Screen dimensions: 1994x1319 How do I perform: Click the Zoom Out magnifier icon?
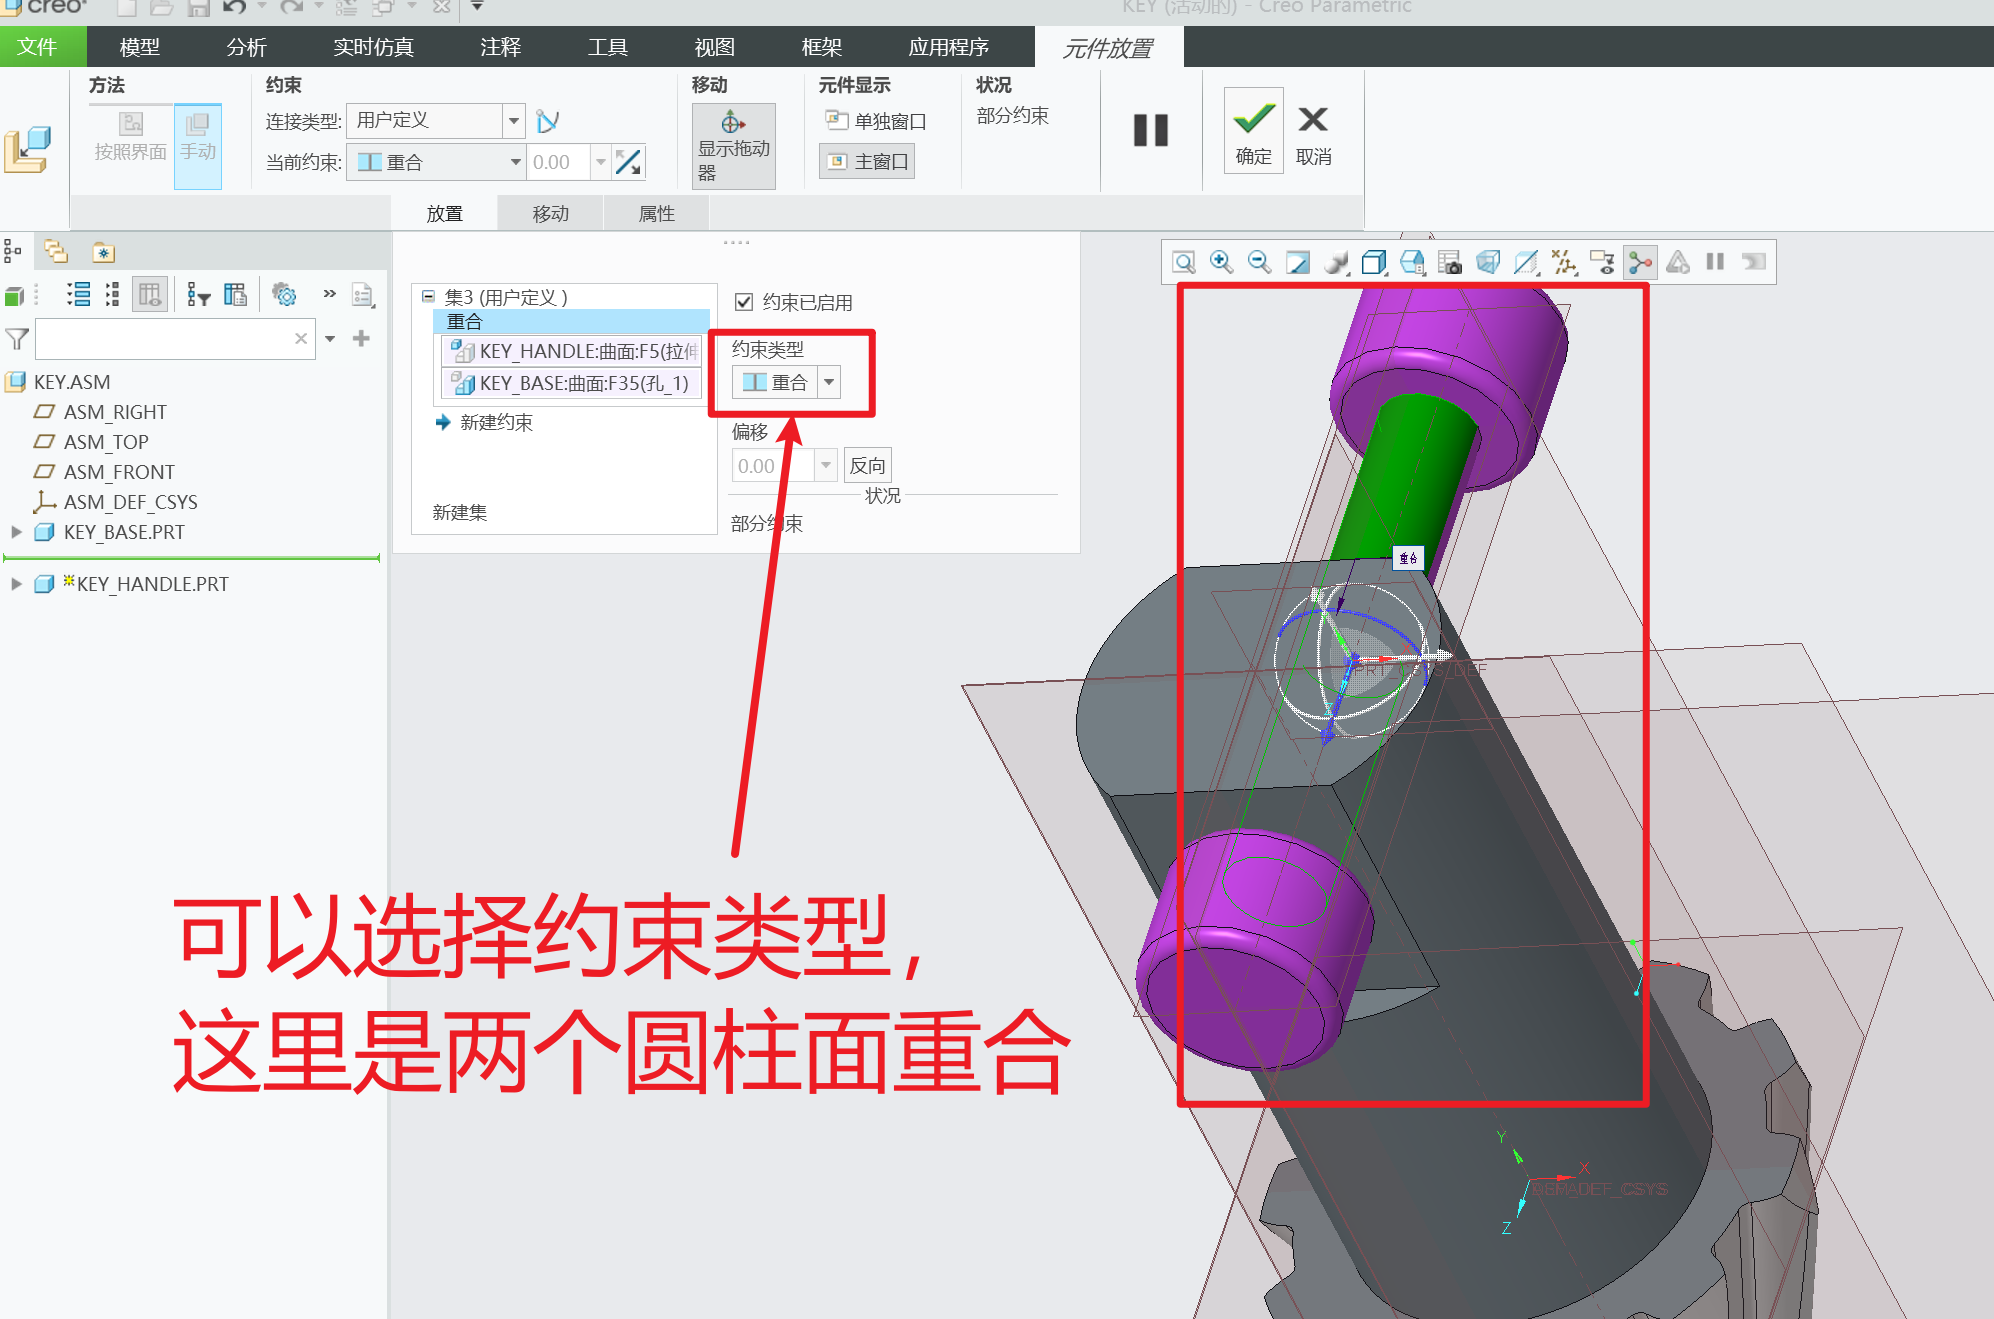1259,262
